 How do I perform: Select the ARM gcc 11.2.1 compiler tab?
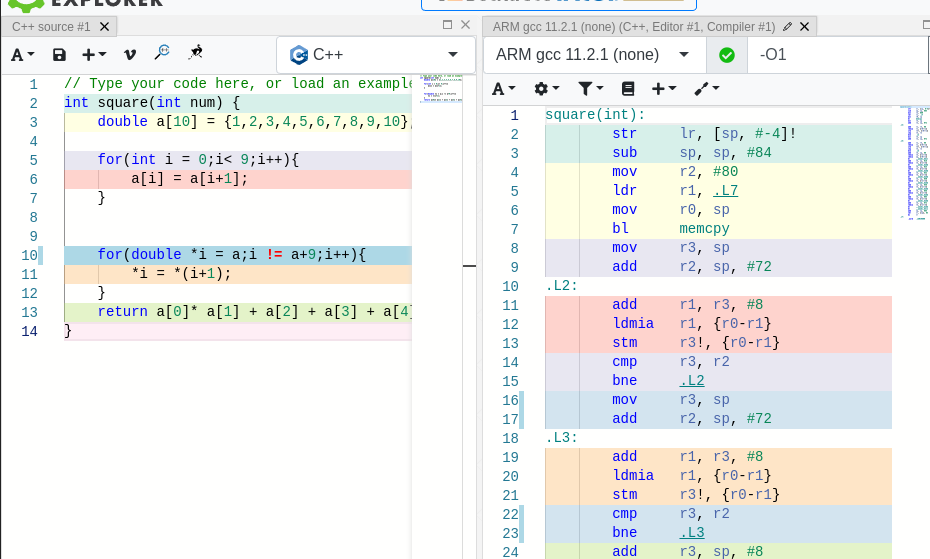point(634,26)
